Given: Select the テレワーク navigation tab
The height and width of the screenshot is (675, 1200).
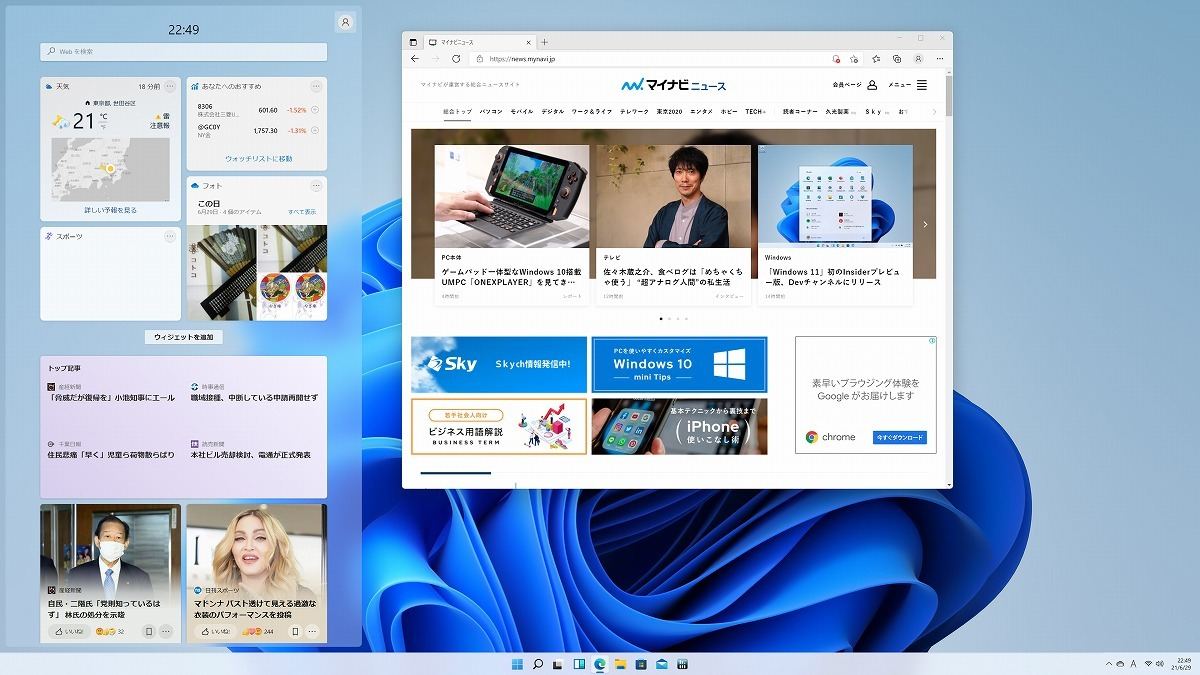Looking at the screenshot, I should point(634,112).
